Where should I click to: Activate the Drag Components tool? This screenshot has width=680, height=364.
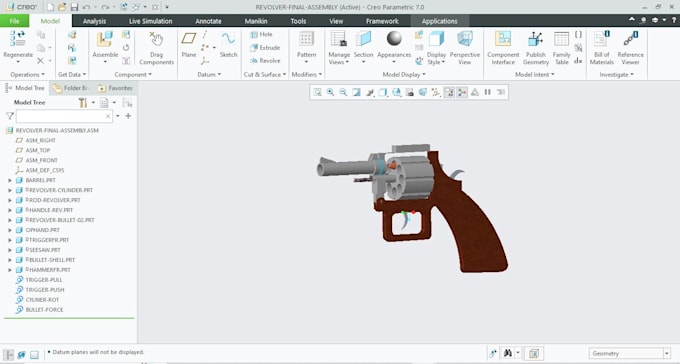[x=157, y=48]
